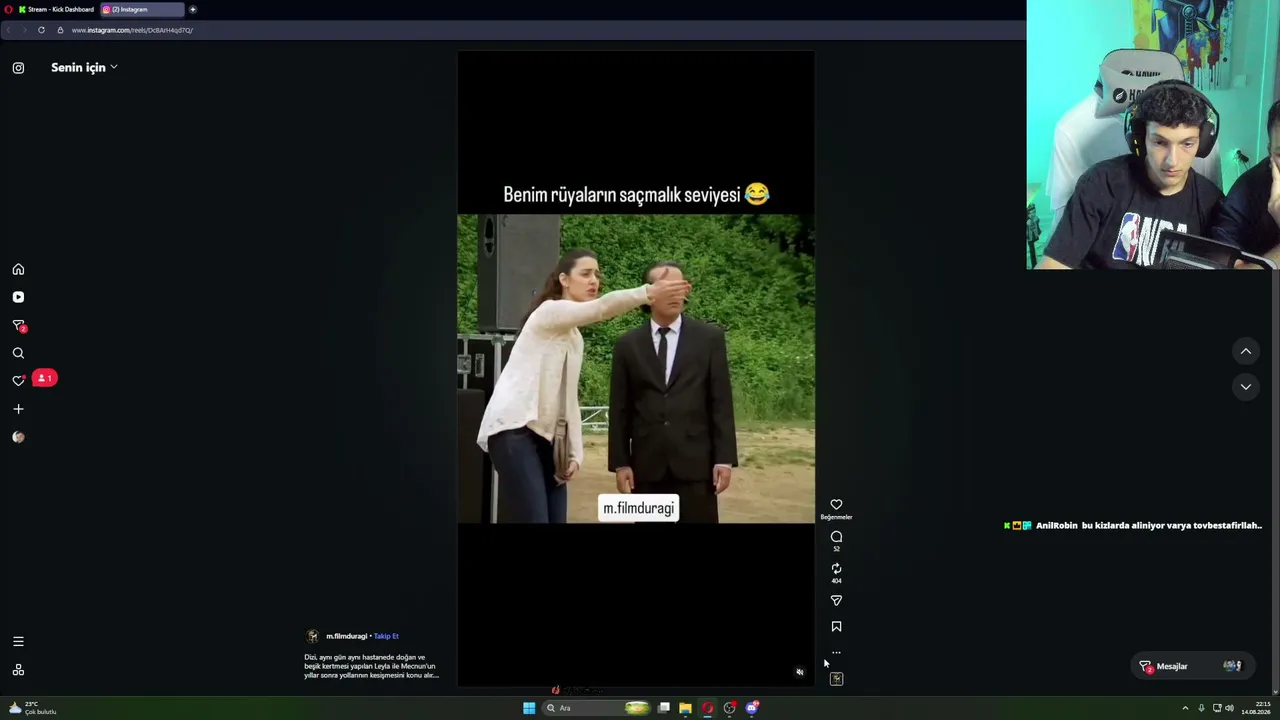Repost the reel with the repost icon
Image resolution: width=1280 pixels, height=720 pixels.
pyautogui.click(x=836, y=568)
